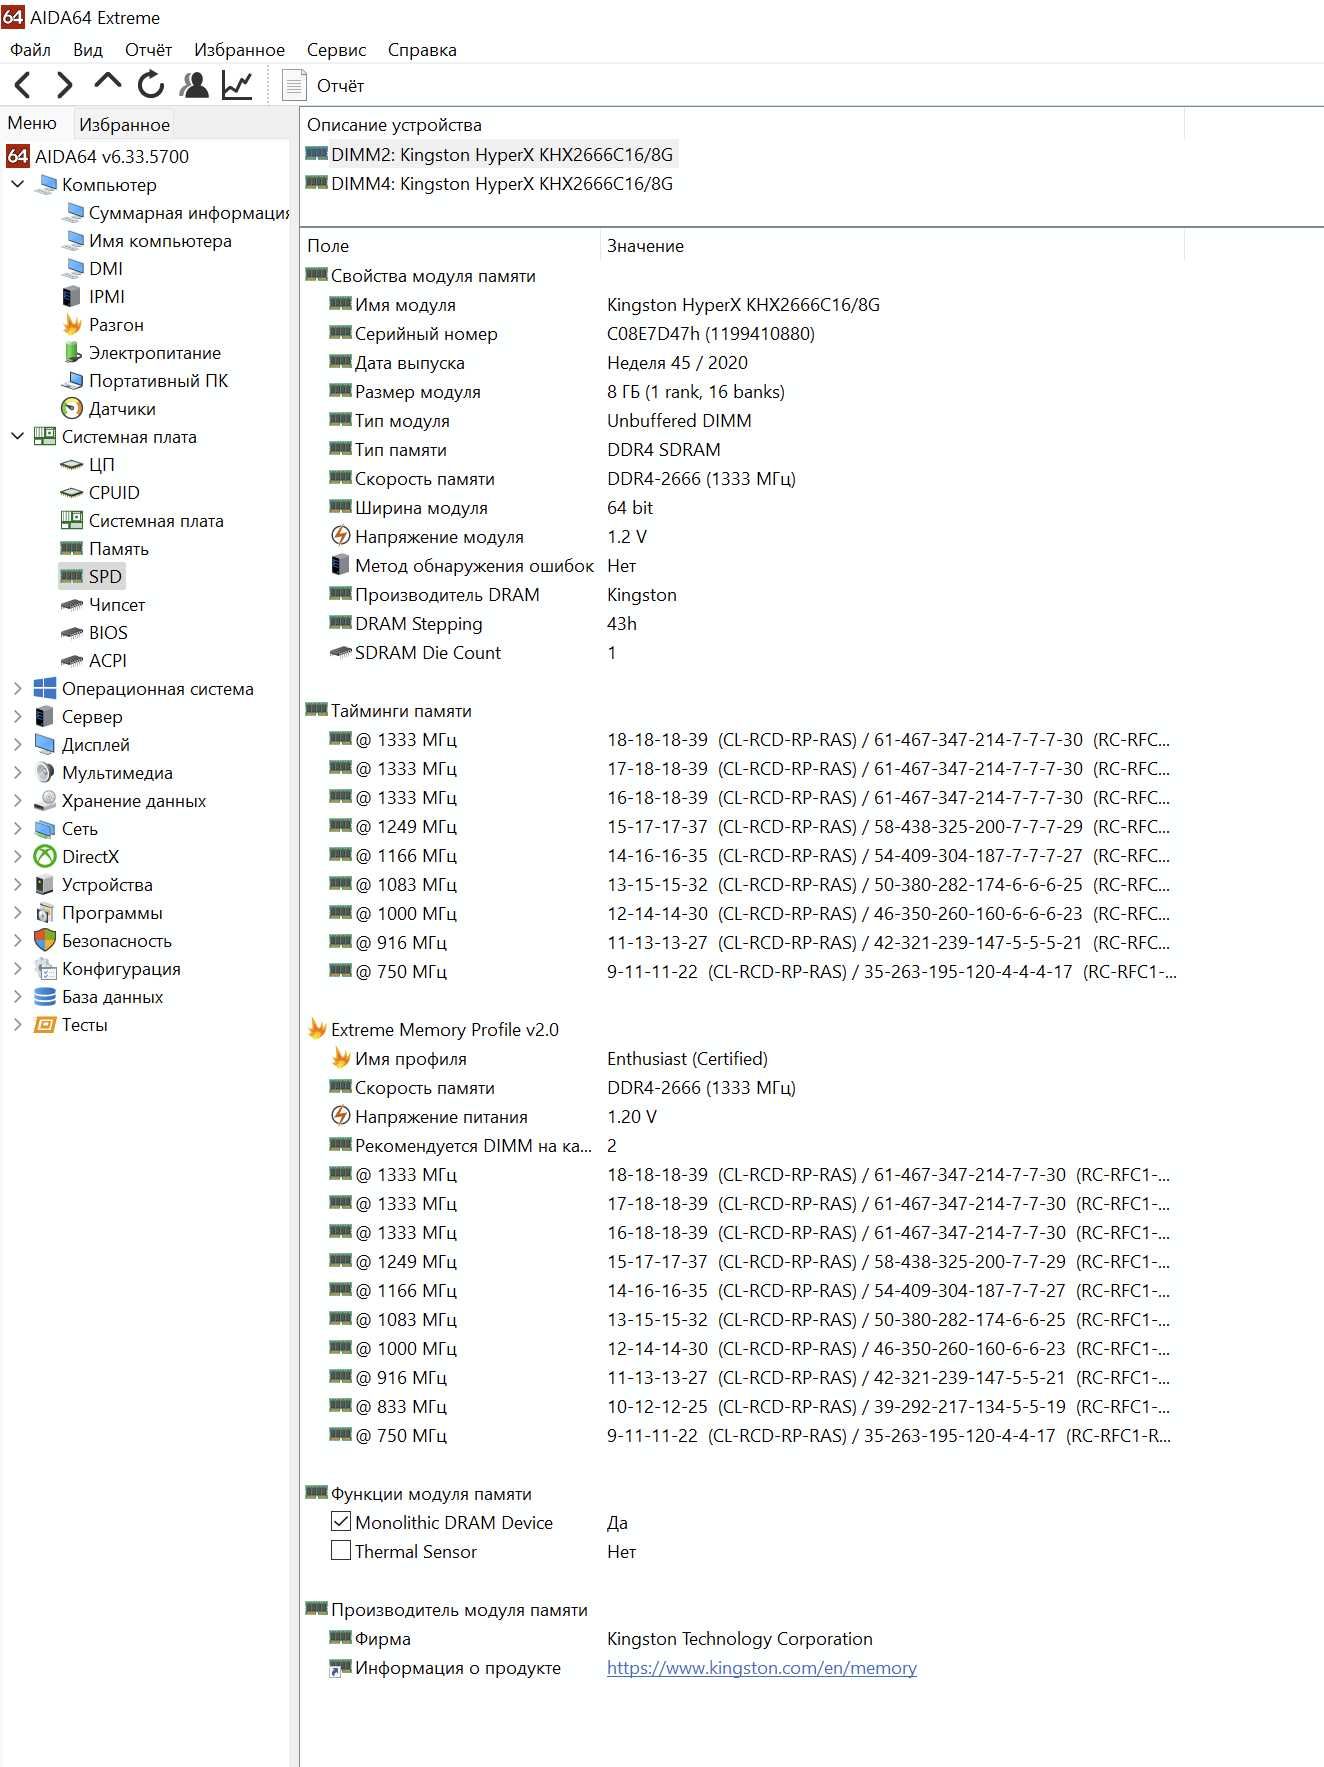Click the BIOS chip icon
This screenshot has height=1767, width=1324.
(72, 632)
